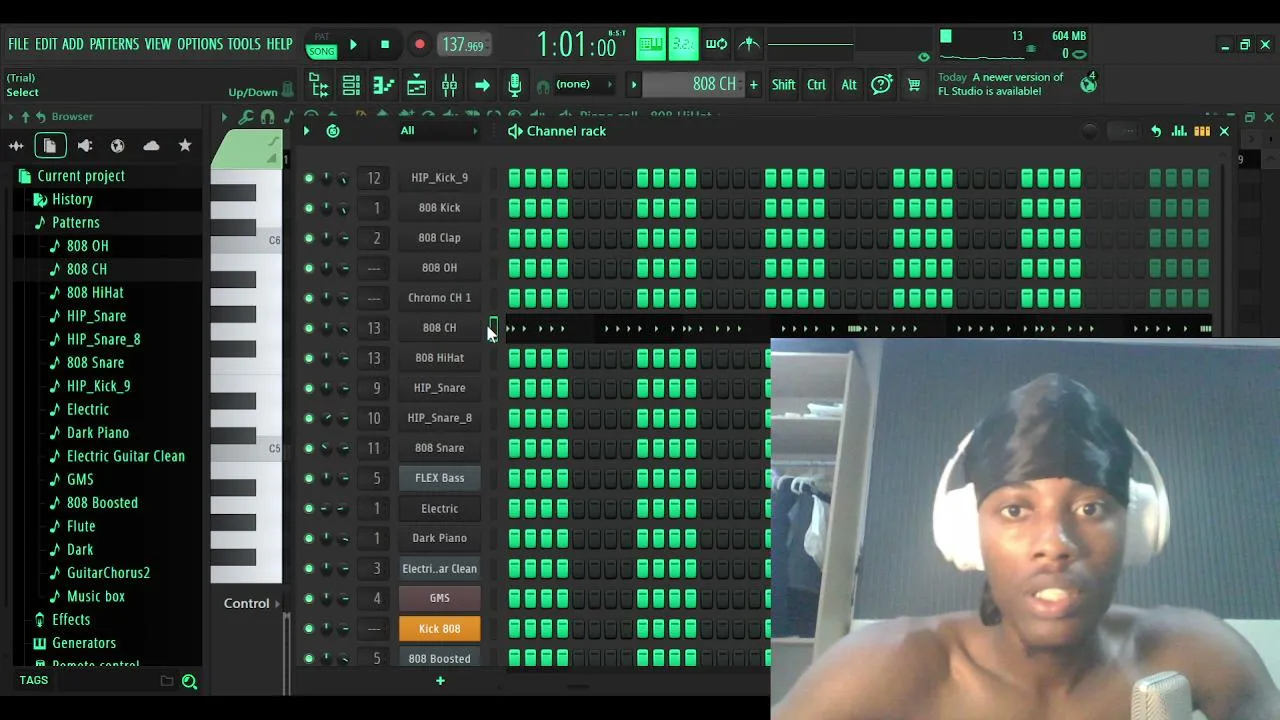Screen dimensions: 1280x720
Task: Open the Mixer view with the faders icon
Action: click(x=449, y=85)
